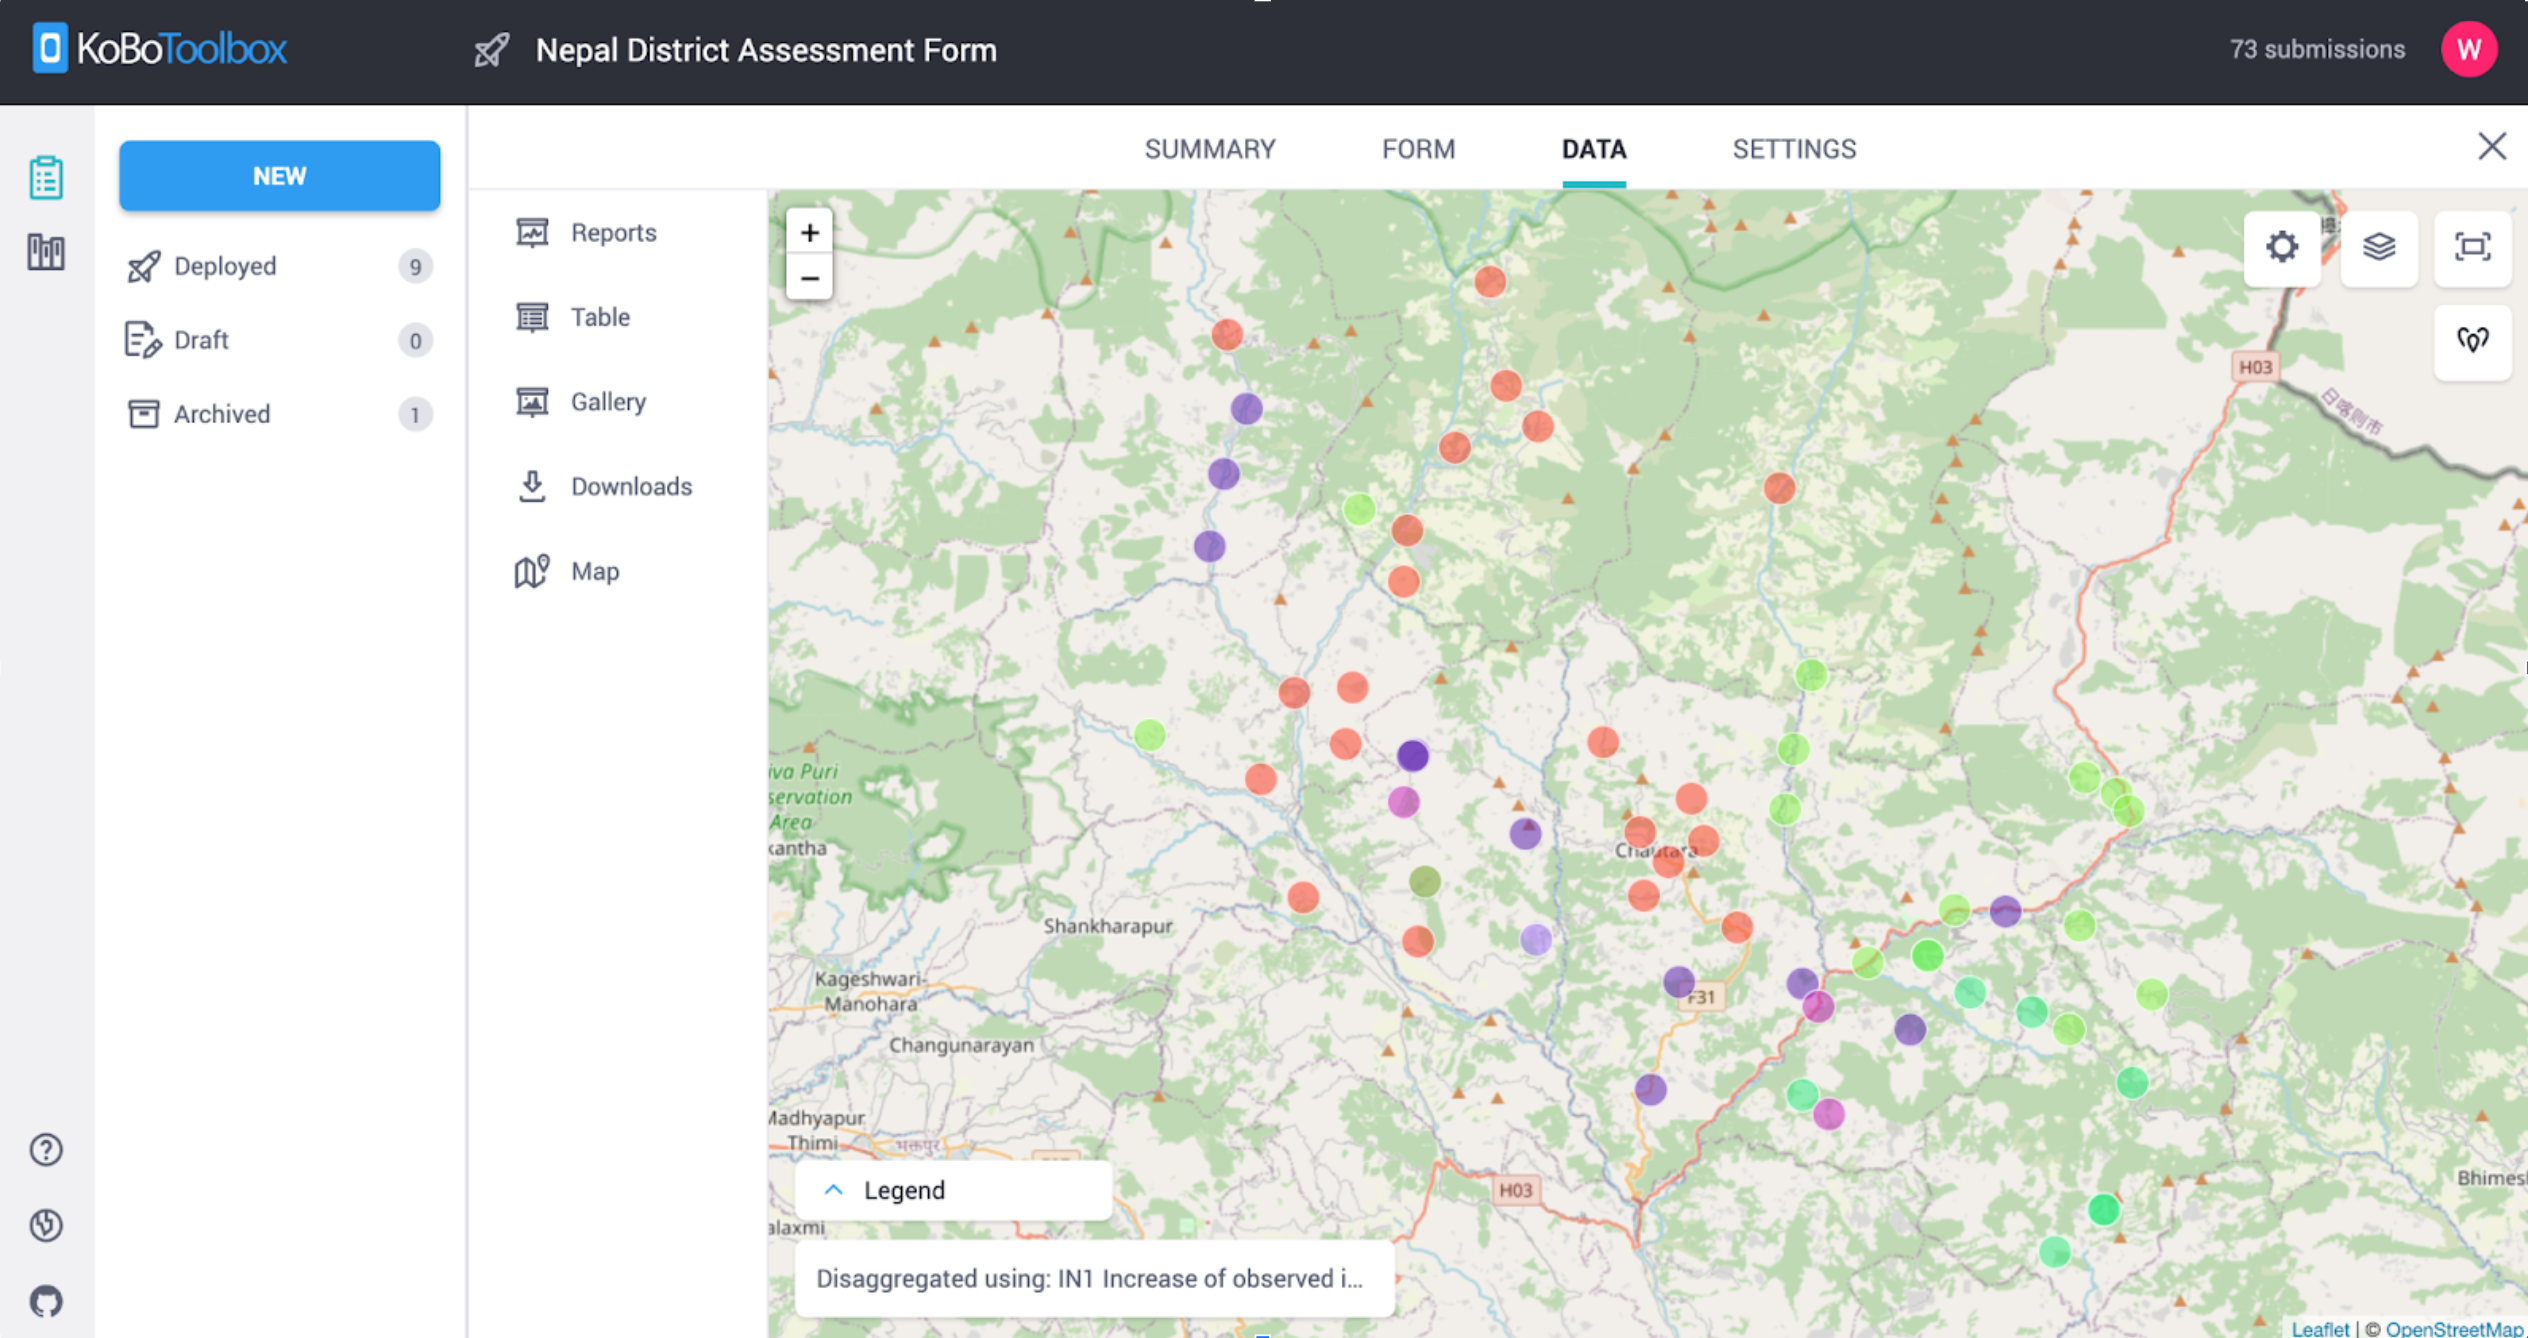This screenshot has width=2528, height=1338.
Task: Open Library sidebar icon
Action: [x=46, y=252]
